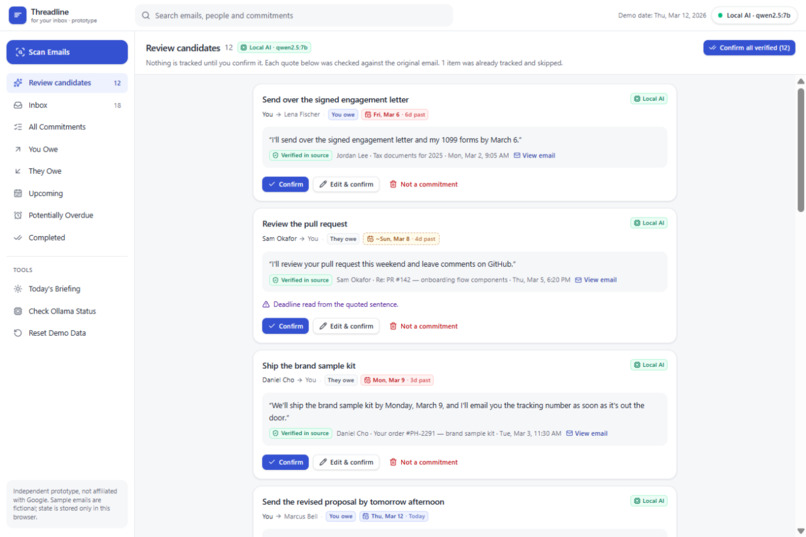Edit & confirm the engagement letter card
The height and width of the screenshot is (537, 806).
coord(346,184)
